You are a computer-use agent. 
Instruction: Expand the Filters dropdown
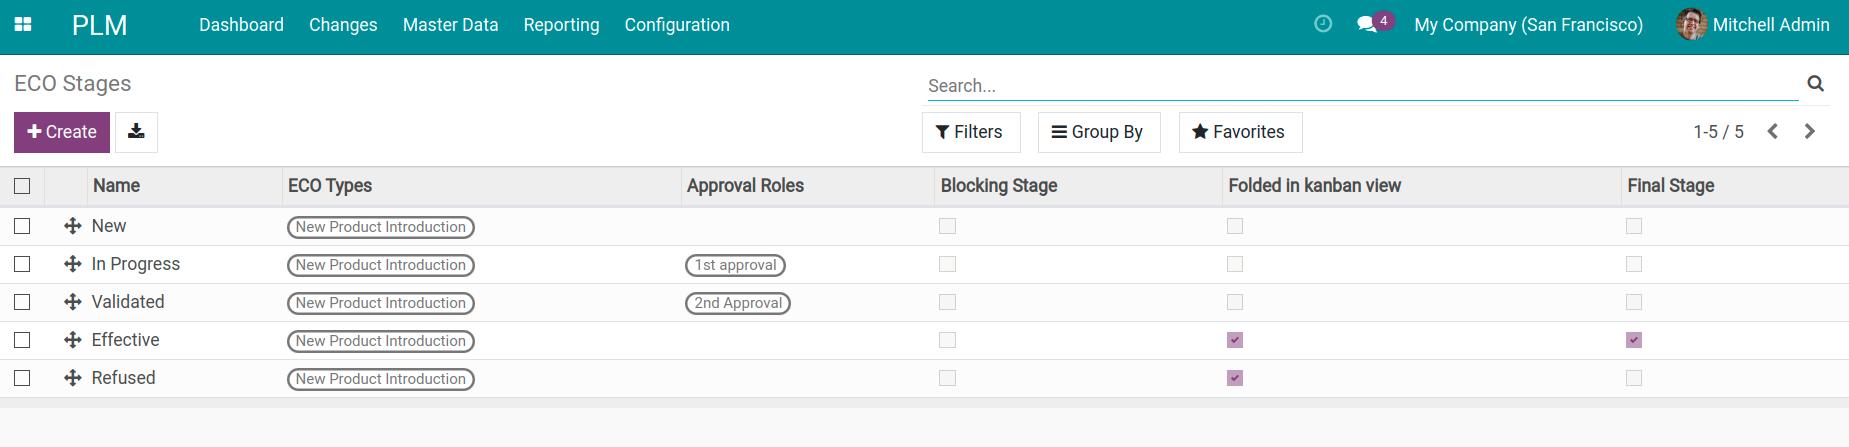tap(970, 132)
